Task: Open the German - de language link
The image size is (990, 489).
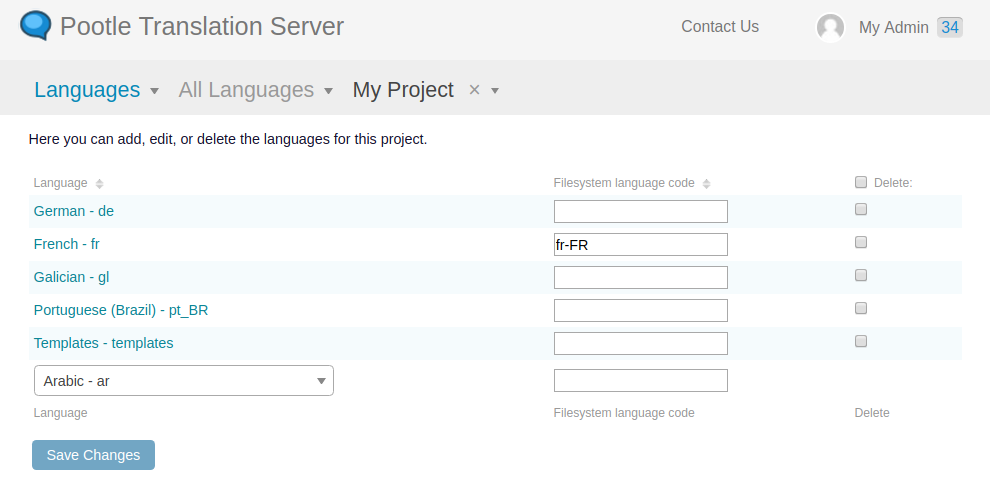Action: pyautogui.click(x=74, y=211)
